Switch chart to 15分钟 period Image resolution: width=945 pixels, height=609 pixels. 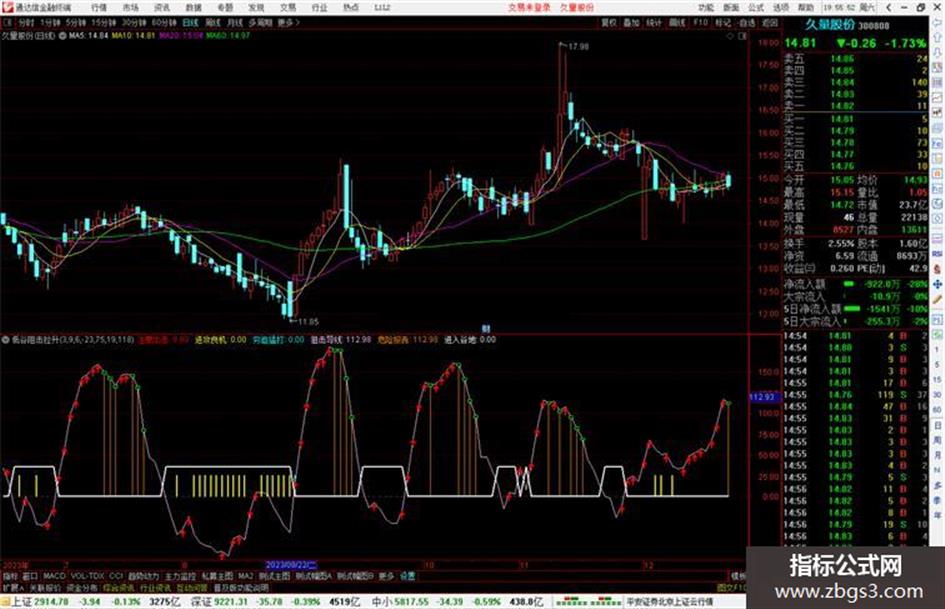(104, 22)
